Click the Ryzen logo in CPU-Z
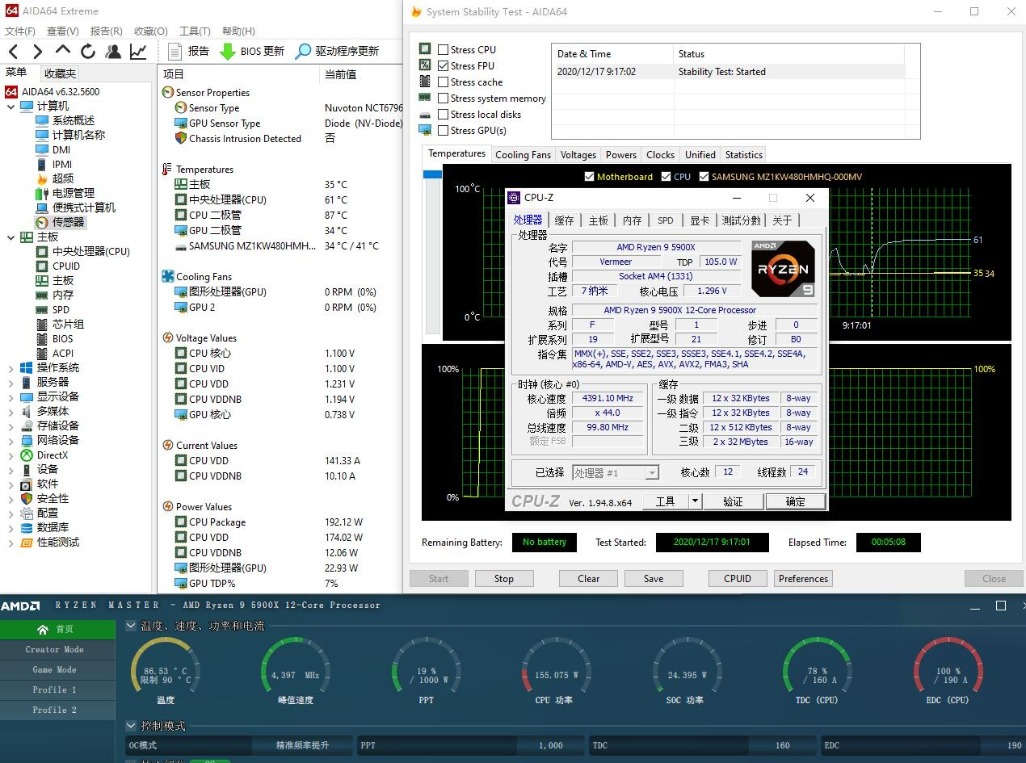 pos(783,268)
